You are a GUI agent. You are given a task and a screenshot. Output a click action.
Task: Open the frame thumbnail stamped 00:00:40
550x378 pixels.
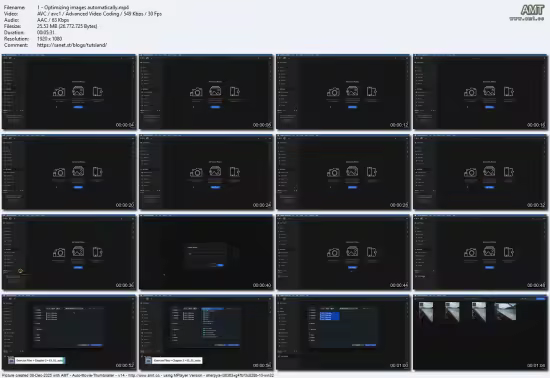coord(206,252)
